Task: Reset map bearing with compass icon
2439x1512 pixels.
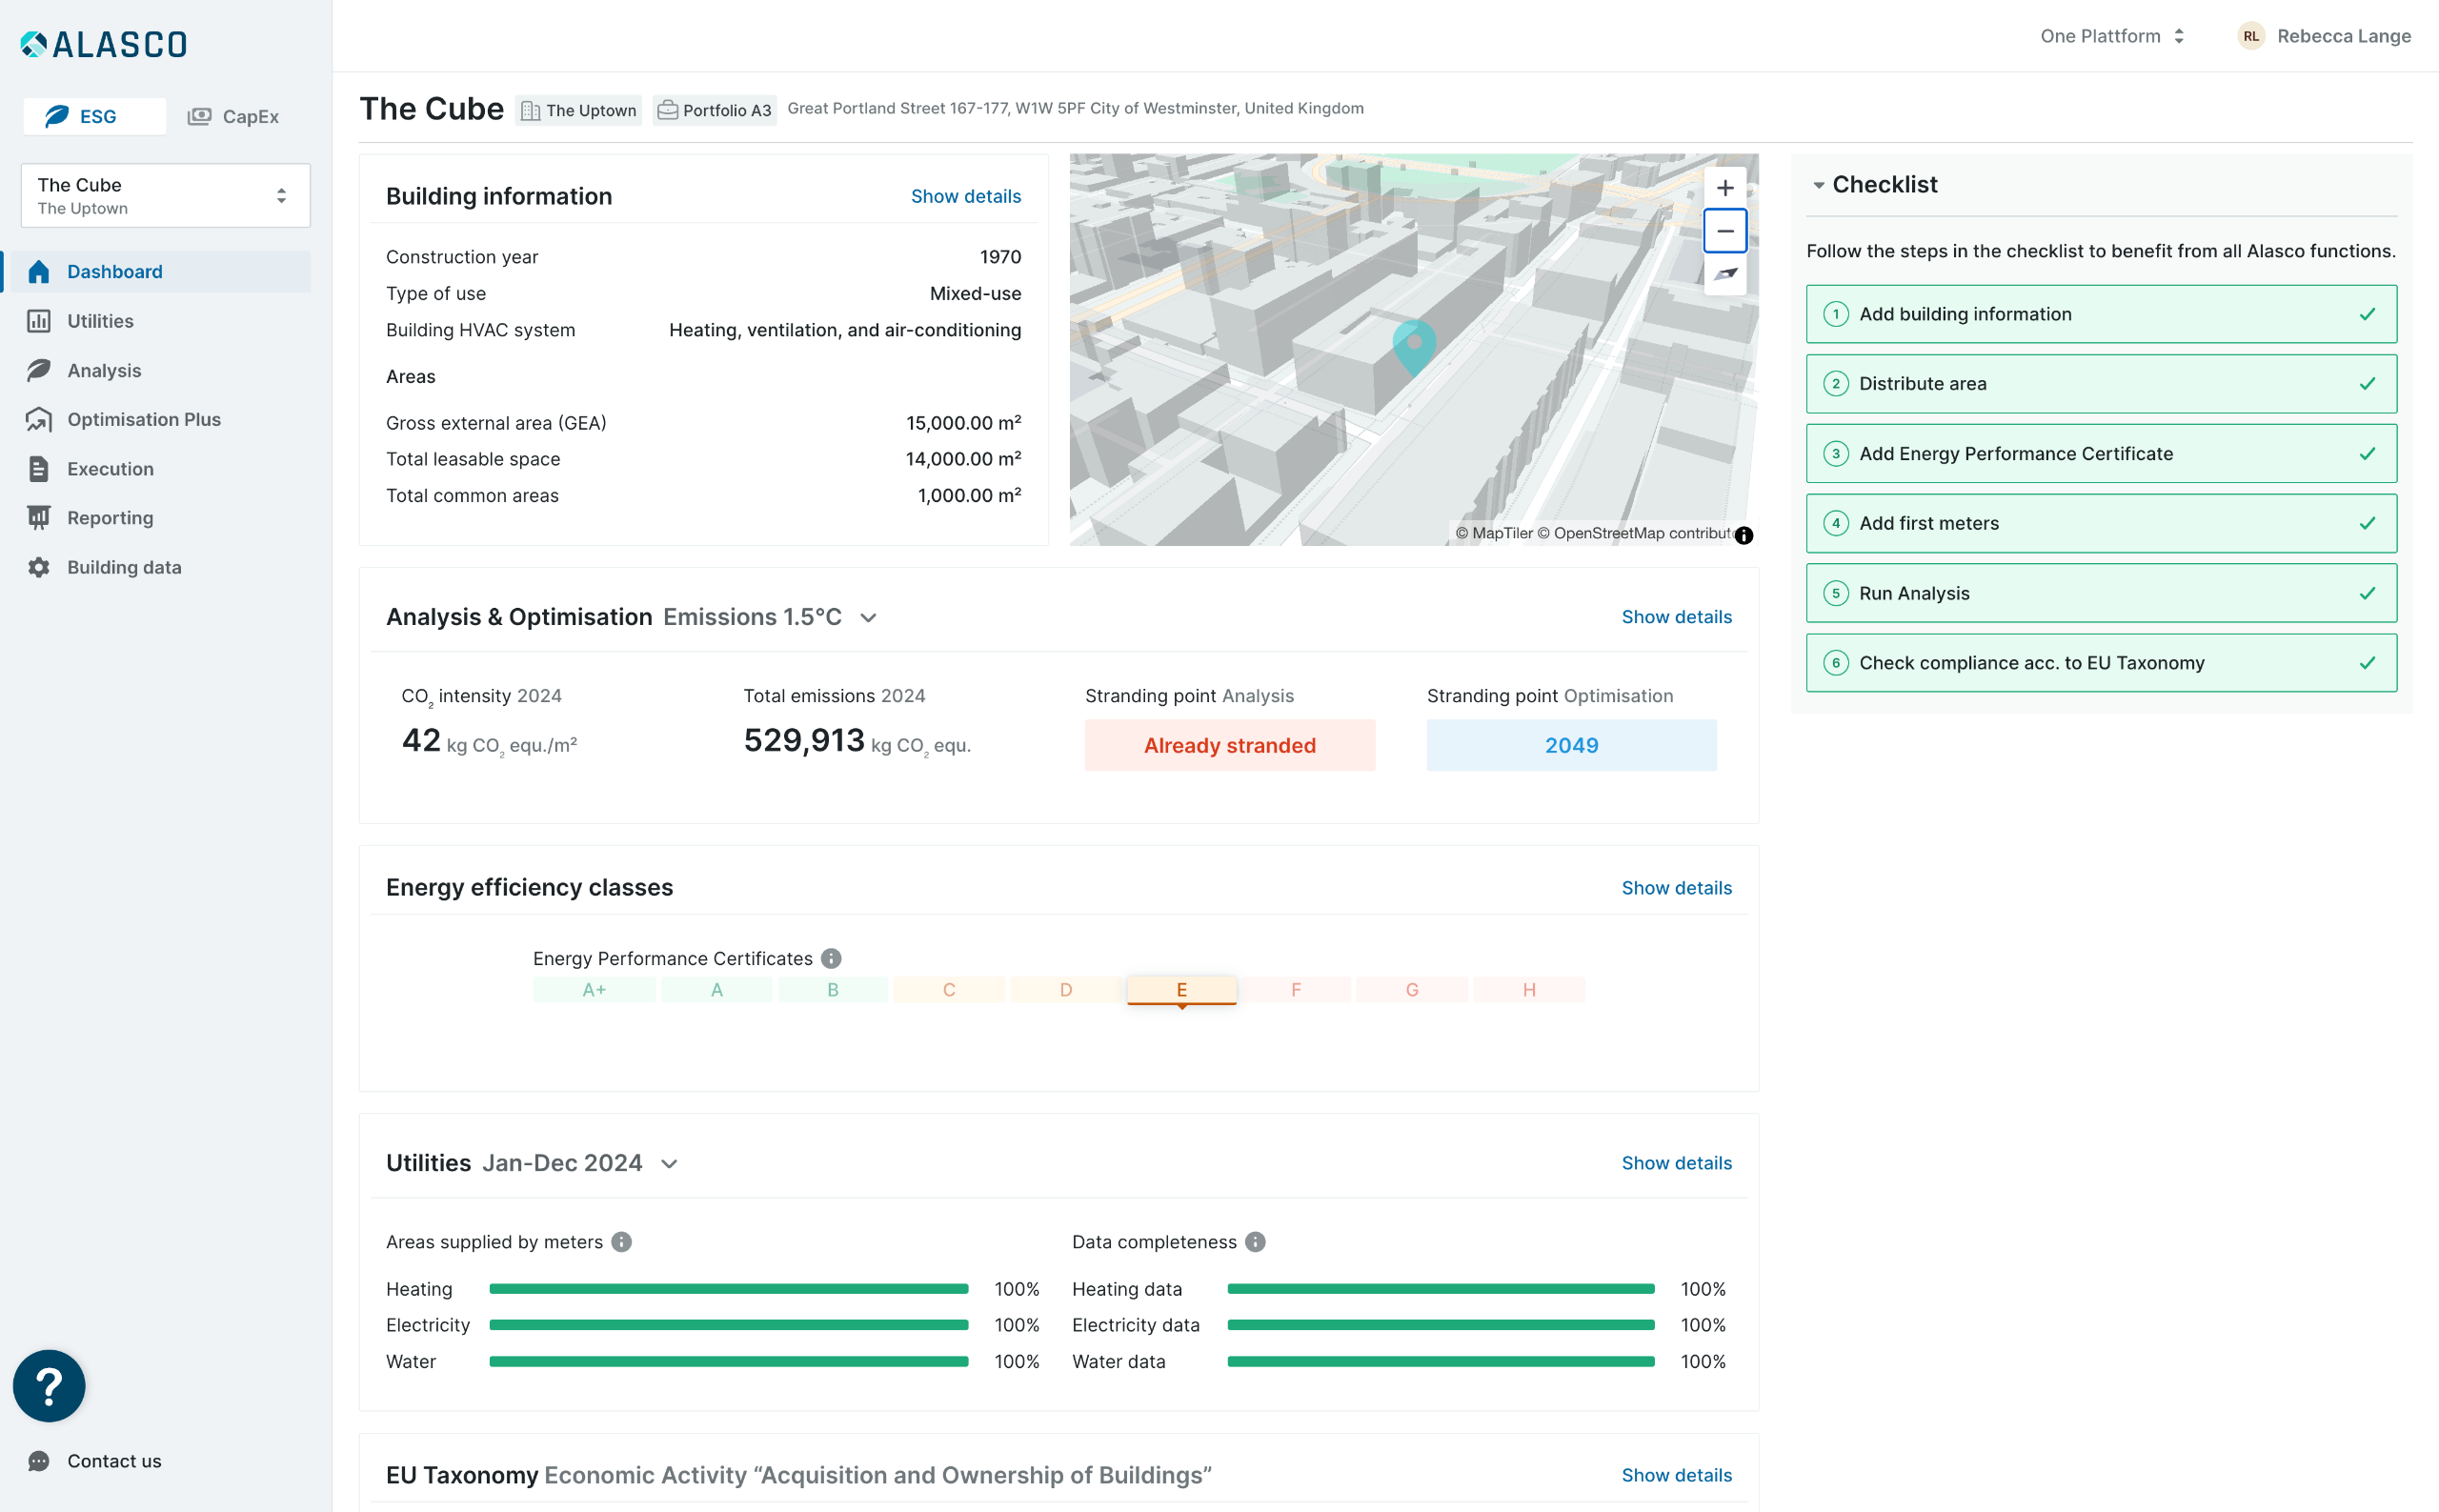Action: coord(1724,274)
